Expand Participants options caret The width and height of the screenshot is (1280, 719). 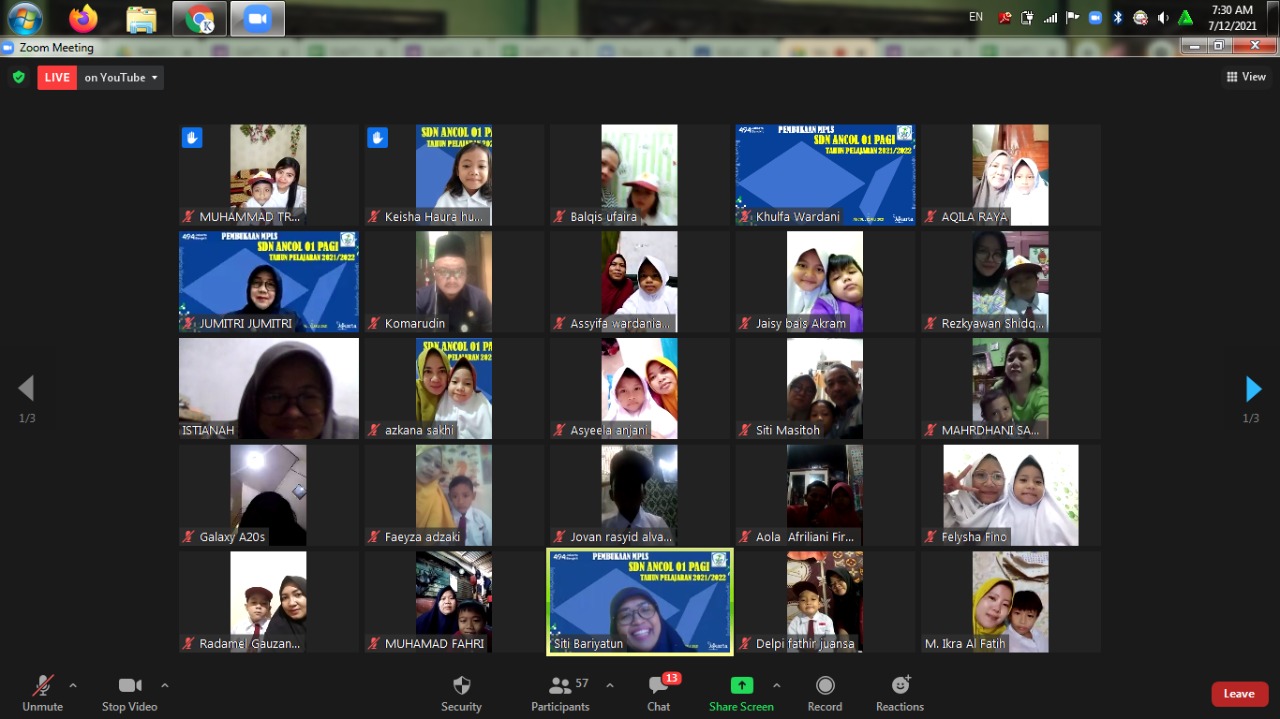click(x=610, y=686)
